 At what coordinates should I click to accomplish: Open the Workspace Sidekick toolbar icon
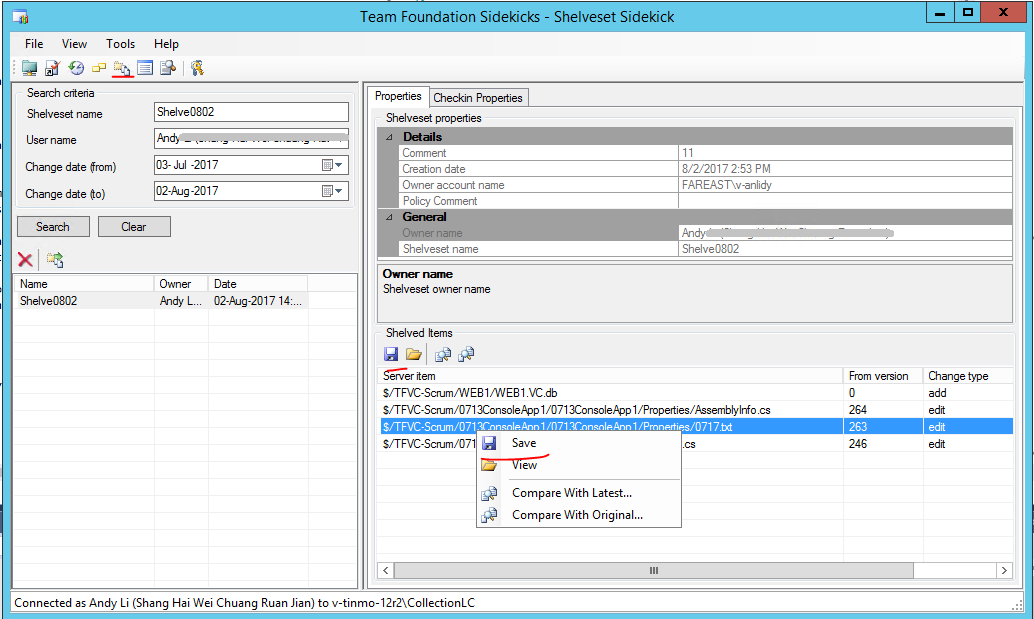coord(29,68)
